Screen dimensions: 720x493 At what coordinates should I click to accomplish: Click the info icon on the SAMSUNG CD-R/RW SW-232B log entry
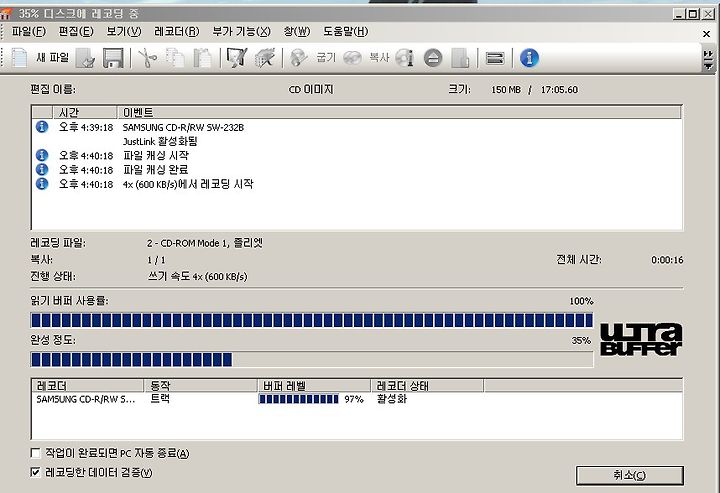click(x=42, y=127)
